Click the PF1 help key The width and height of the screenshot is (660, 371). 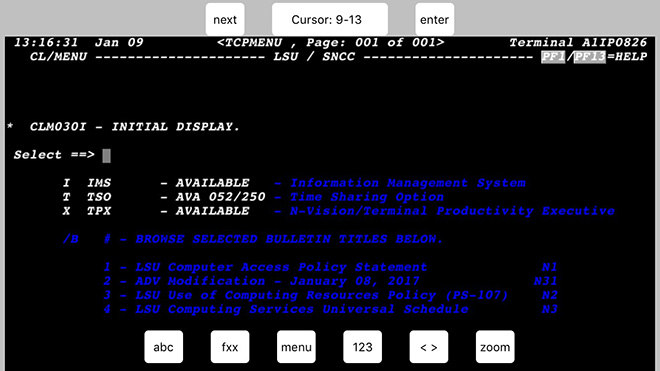pos(553,56)
